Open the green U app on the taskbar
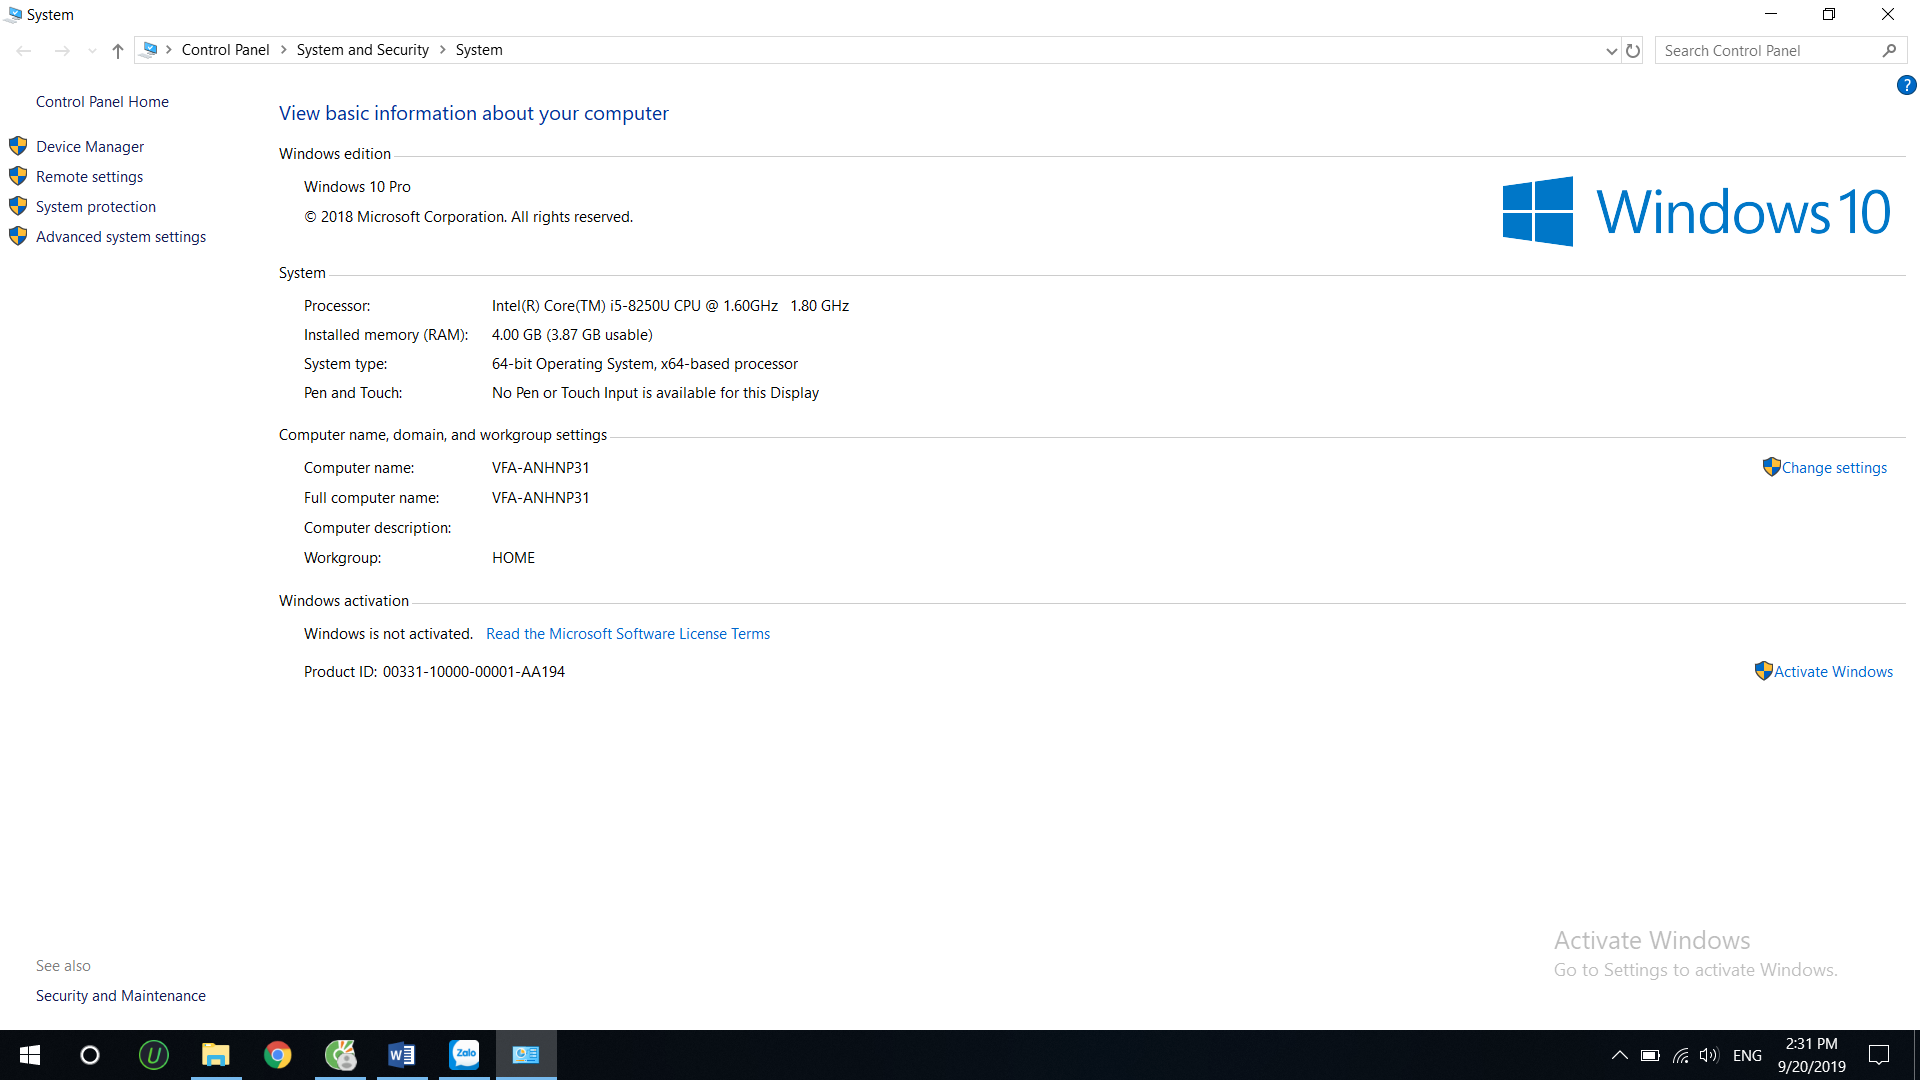The image size is (1920, 1080). pyautogui.click(x=153, y=1055)
